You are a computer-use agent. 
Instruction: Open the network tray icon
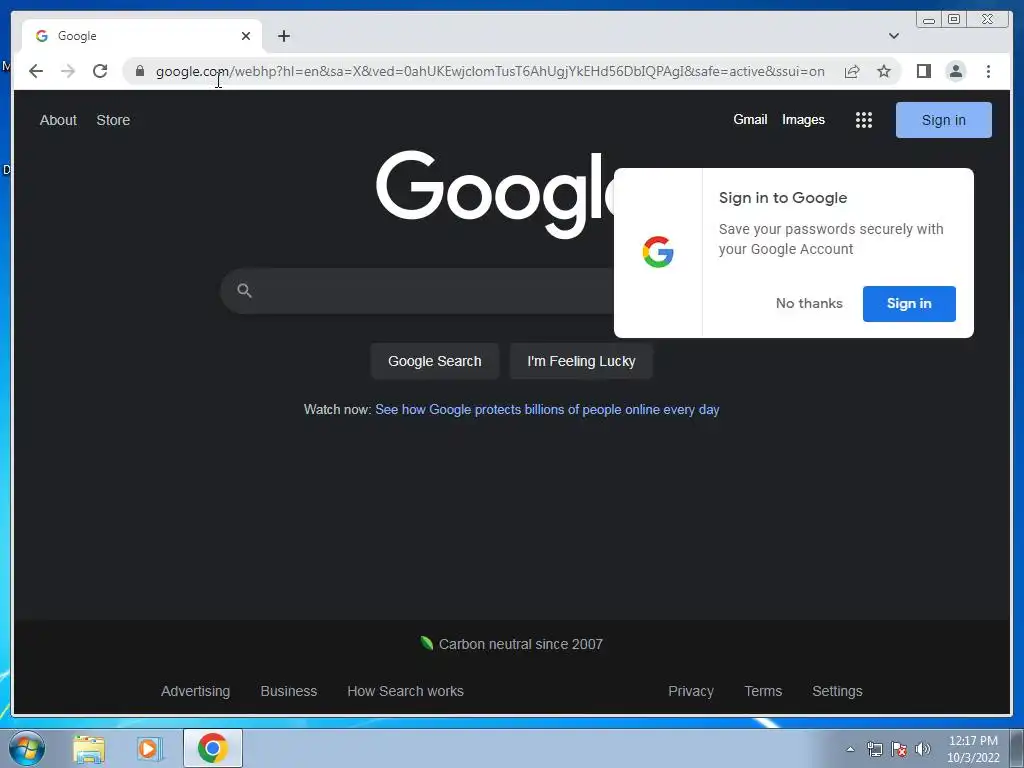tap(874, 749)
